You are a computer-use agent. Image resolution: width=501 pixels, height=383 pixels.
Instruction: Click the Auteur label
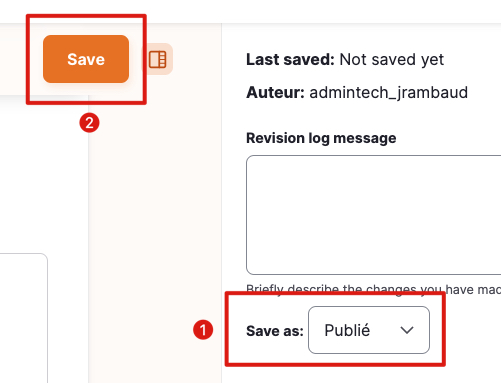click(275, 92)
